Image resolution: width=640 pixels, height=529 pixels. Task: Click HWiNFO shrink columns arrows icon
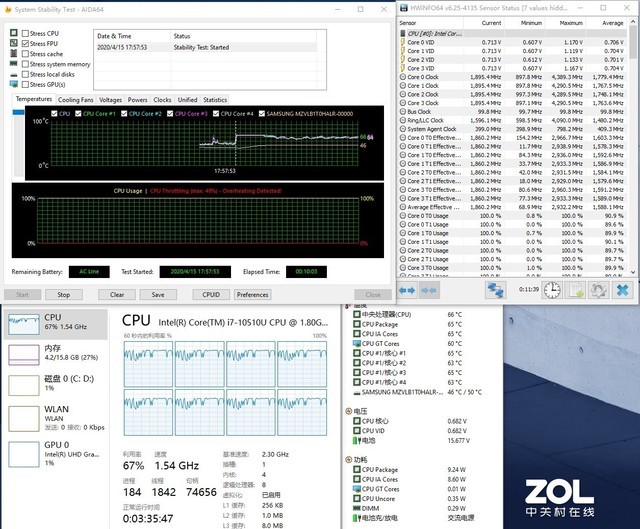[429, 290]
